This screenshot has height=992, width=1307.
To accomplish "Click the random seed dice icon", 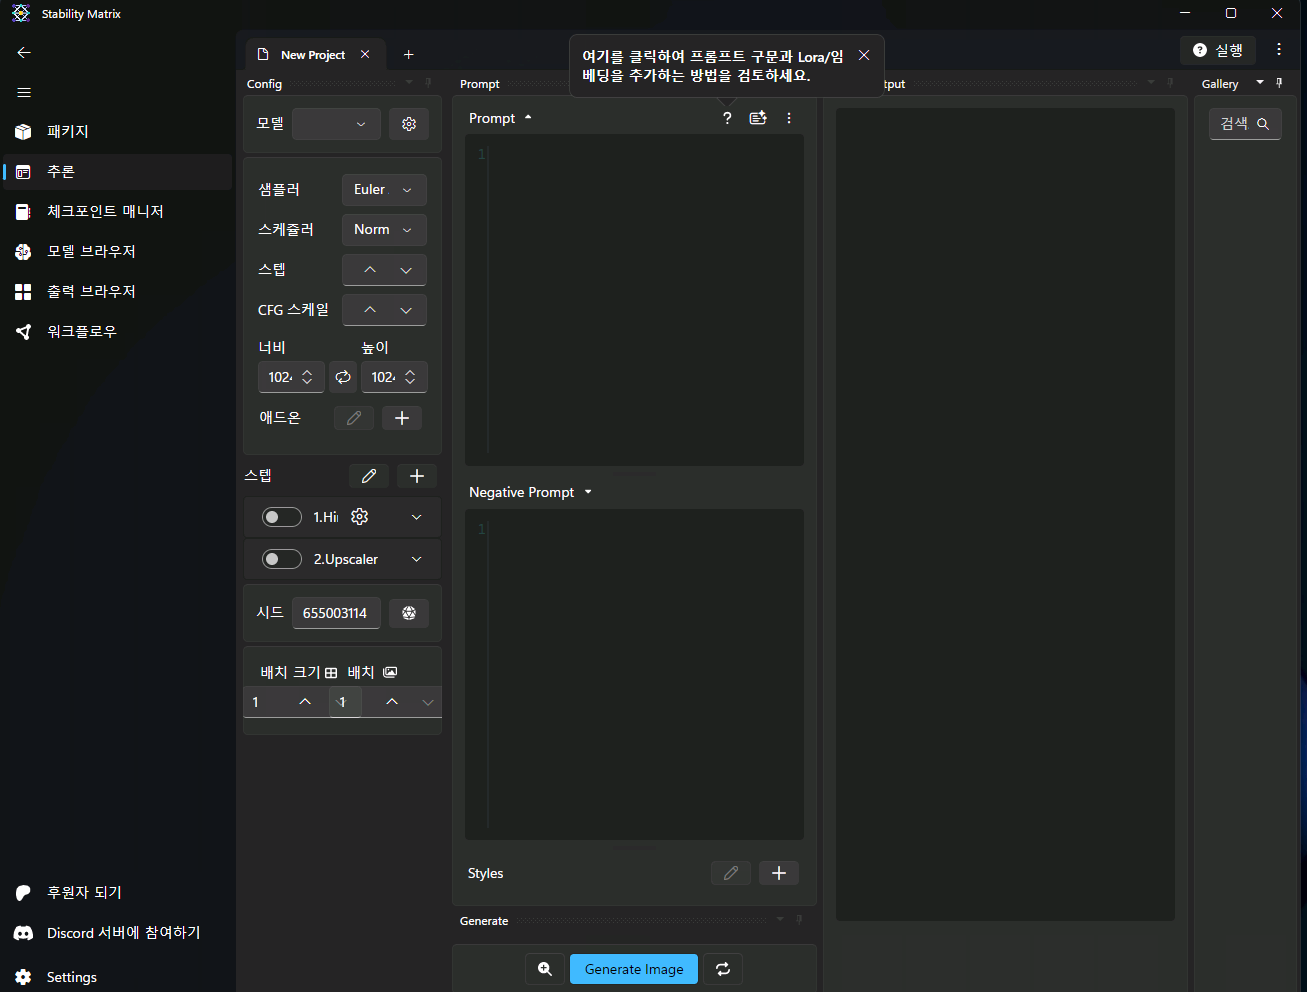I will tap(409, 613).
